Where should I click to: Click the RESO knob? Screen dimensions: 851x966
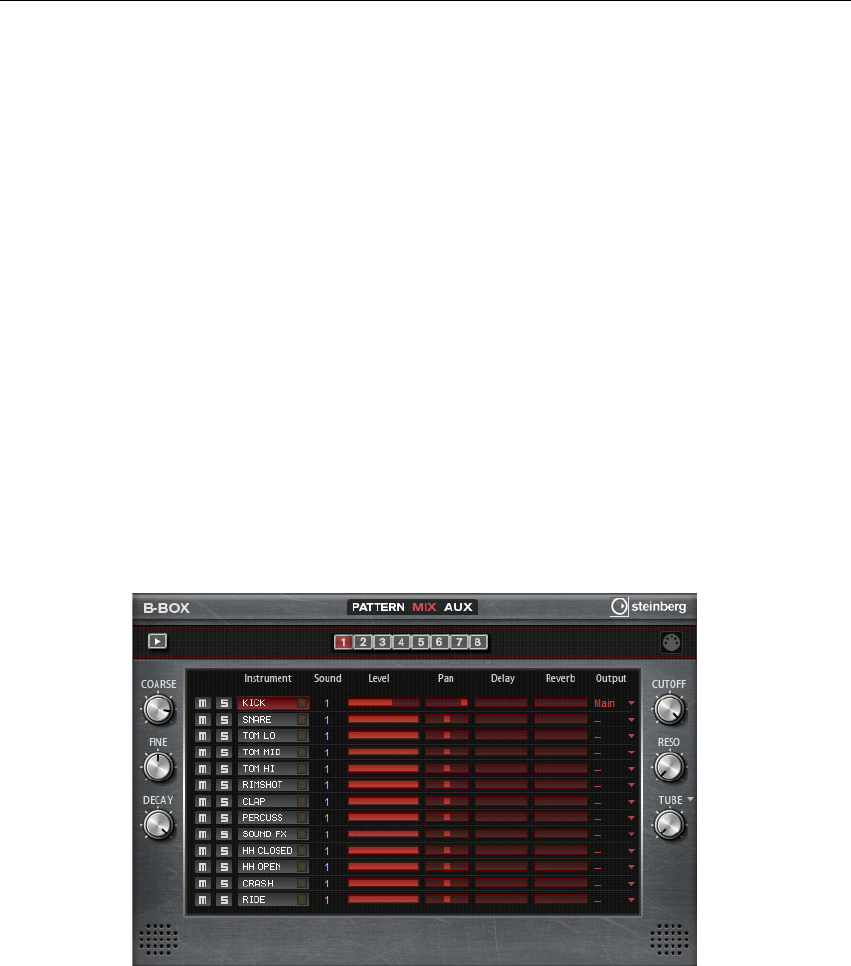pos(669,768)
